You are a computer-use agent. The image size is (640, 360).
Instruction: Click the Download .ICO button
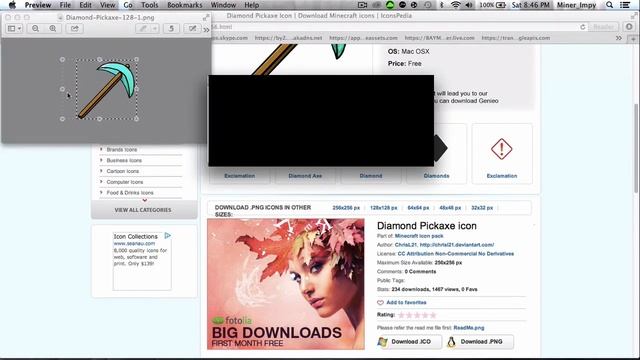tap(409, 342)
